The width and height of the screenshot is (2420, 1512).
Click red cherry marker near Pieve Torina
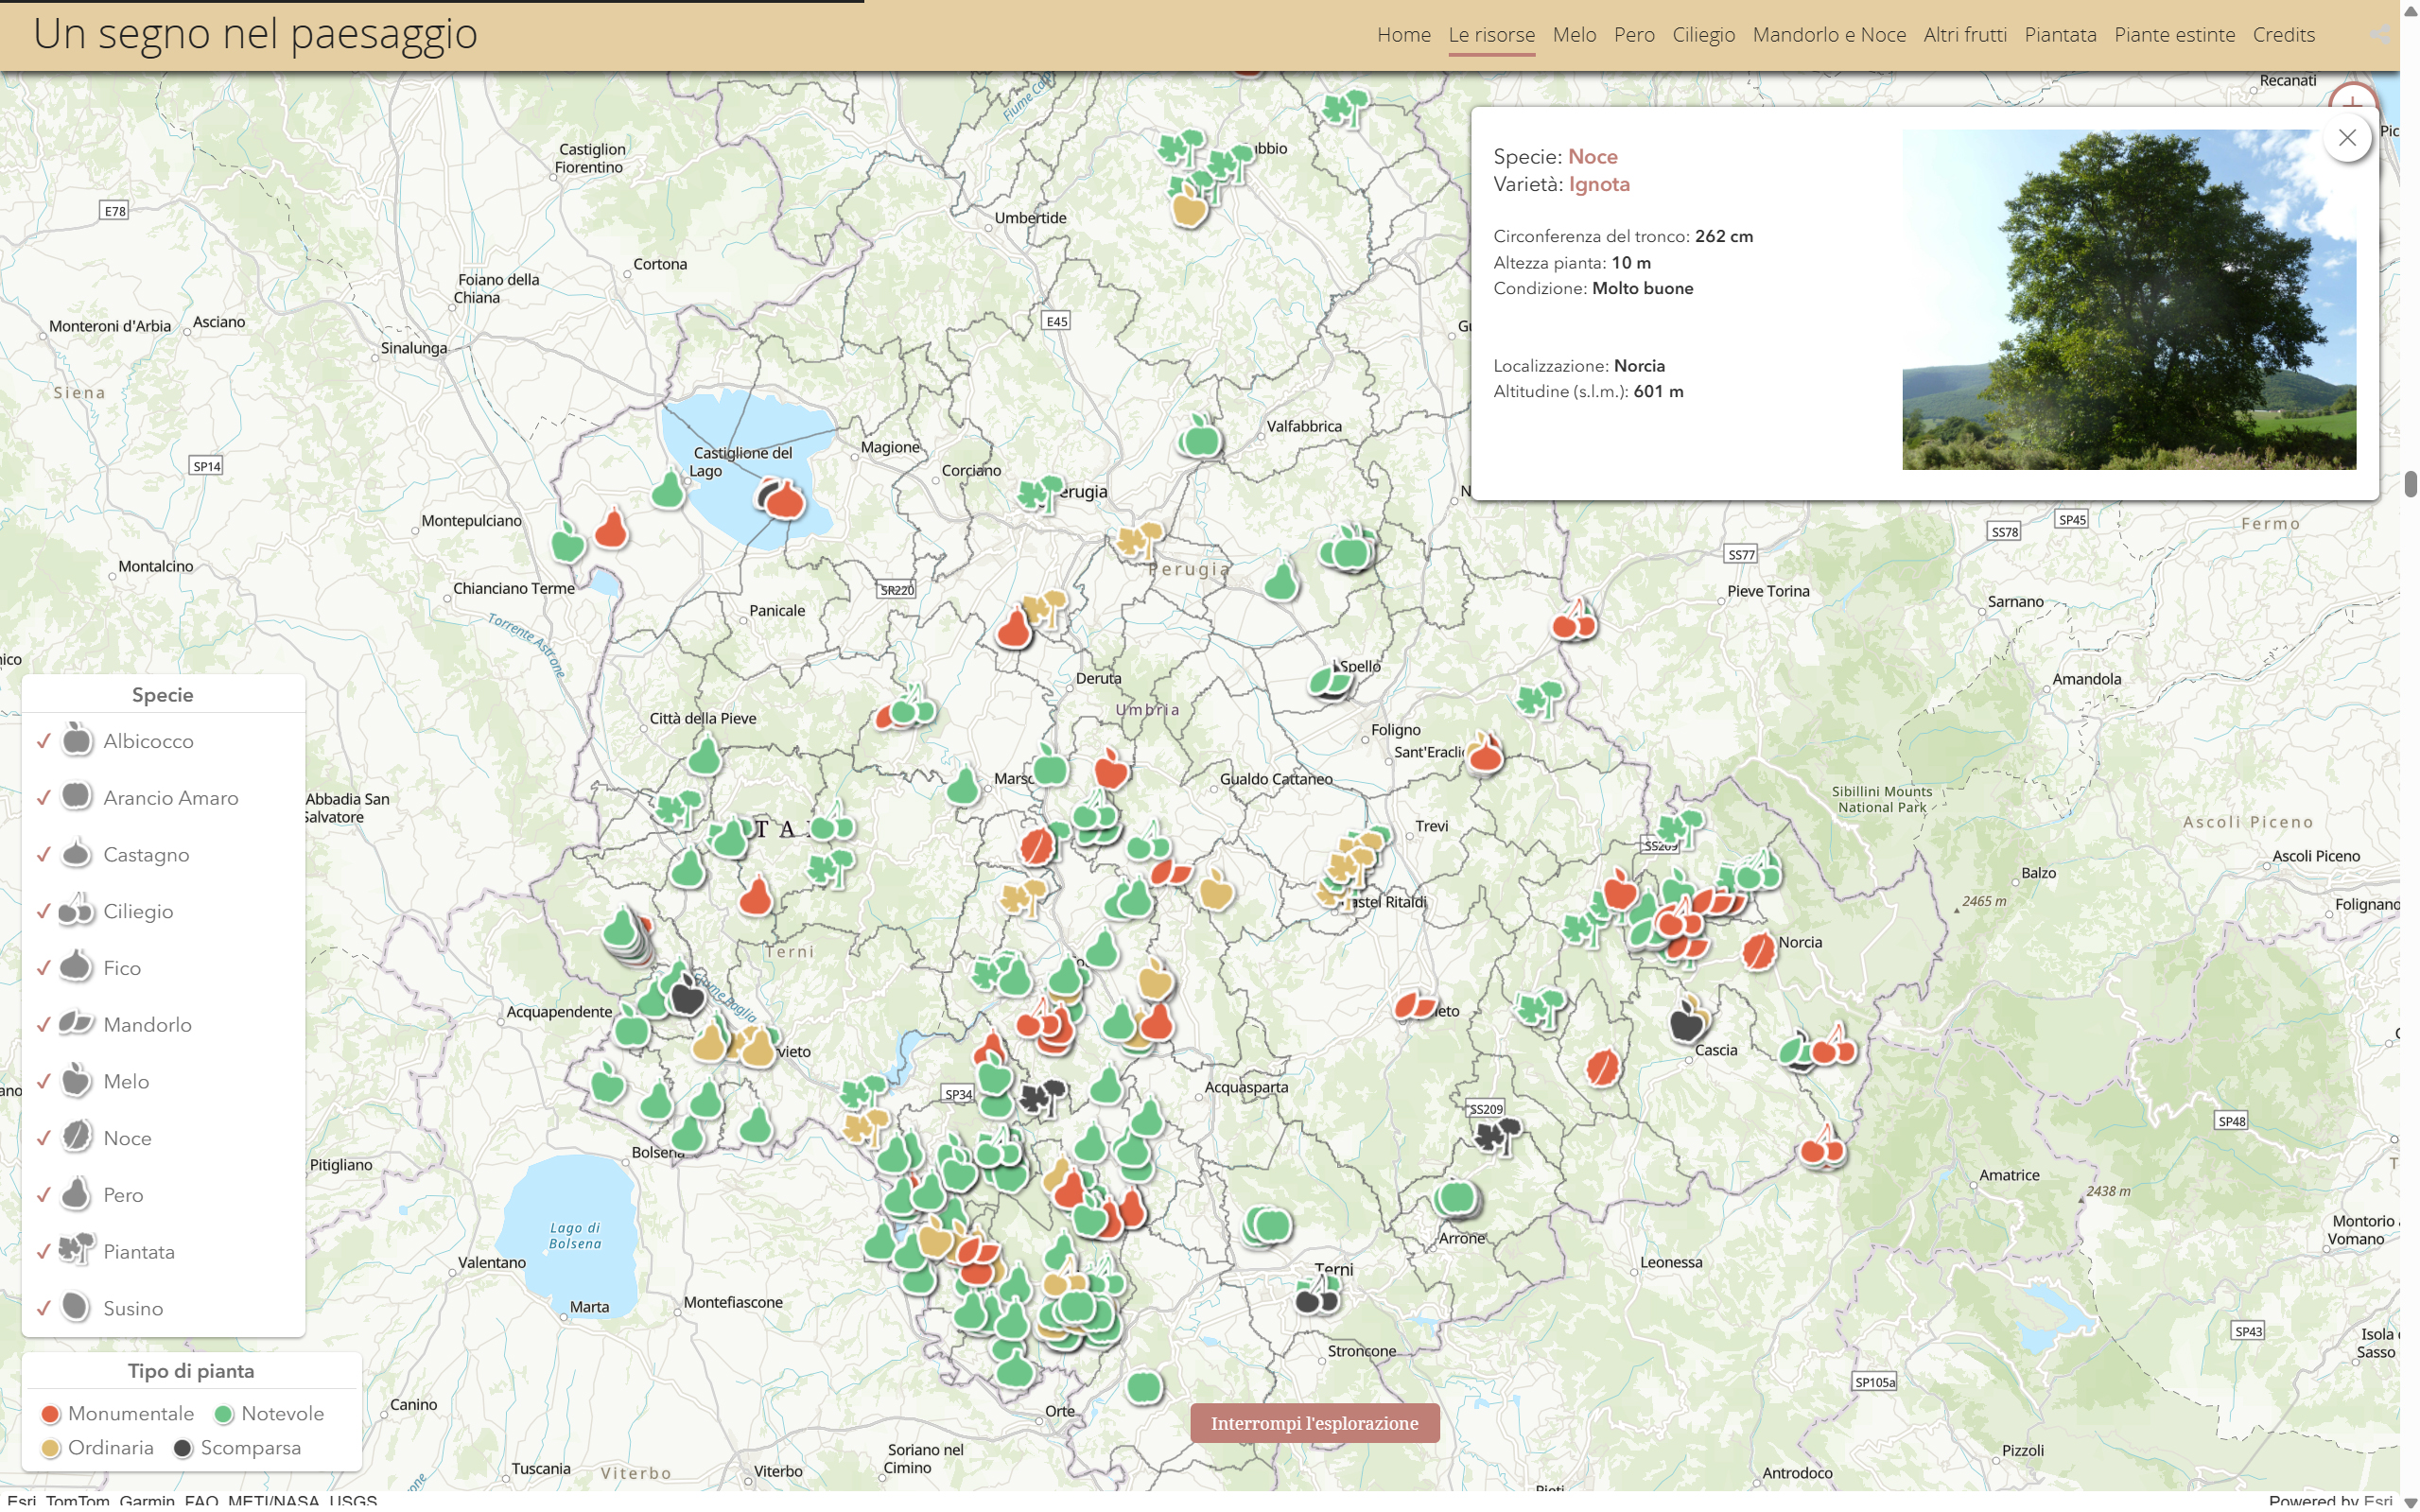point(1573,624)
